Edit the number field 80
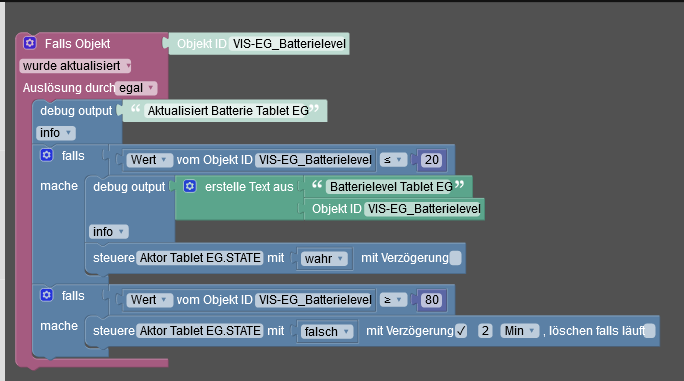684x381 pixels. point(432,300)
